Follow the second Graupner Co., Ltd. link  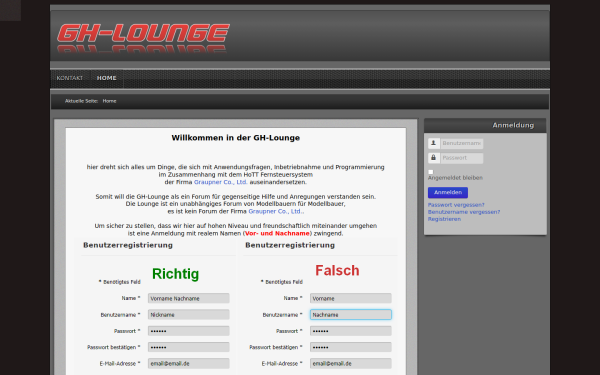276,211
